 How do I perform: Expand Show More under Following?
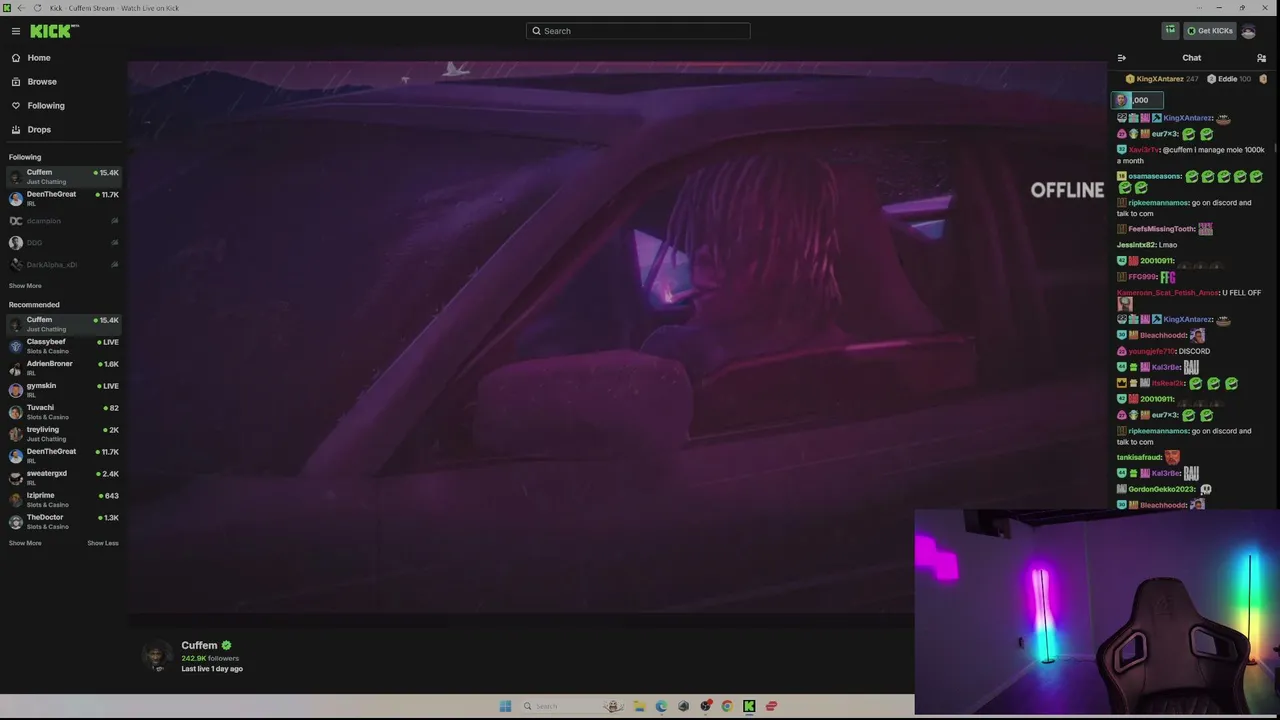[25, 286]
